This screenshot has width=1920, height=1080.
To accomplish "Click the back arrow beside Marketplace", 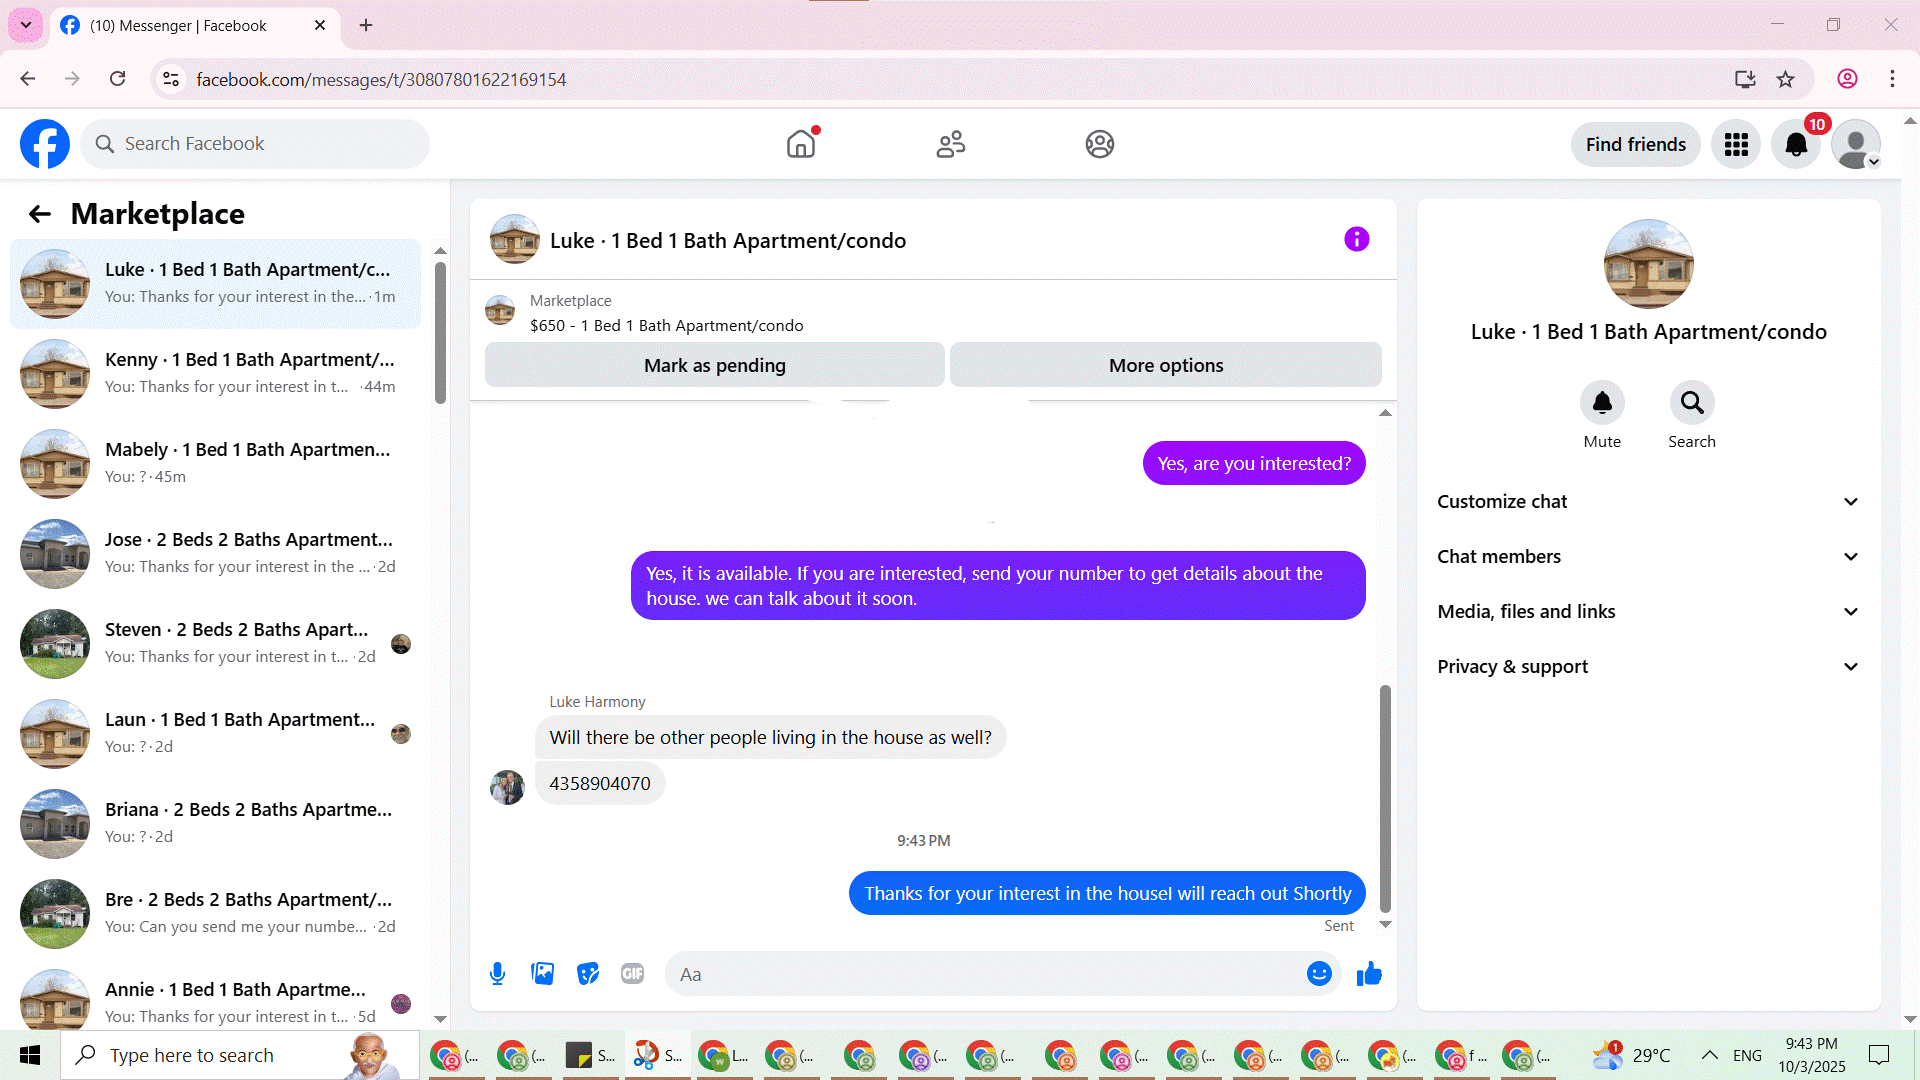I will coord(40,214).
